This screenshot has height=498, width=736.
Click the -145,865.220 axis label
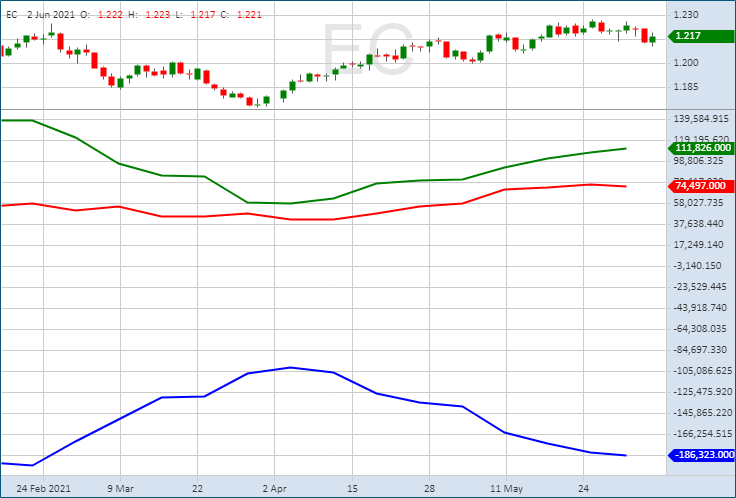pos(703,413)
